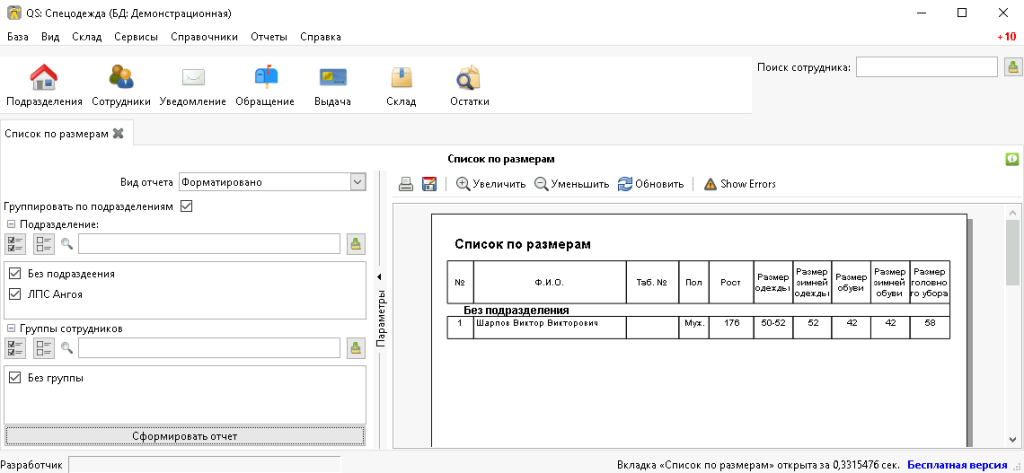Click the Поиск сотрудника input field
Screen dimensions: 1024x473
point(926,67)
